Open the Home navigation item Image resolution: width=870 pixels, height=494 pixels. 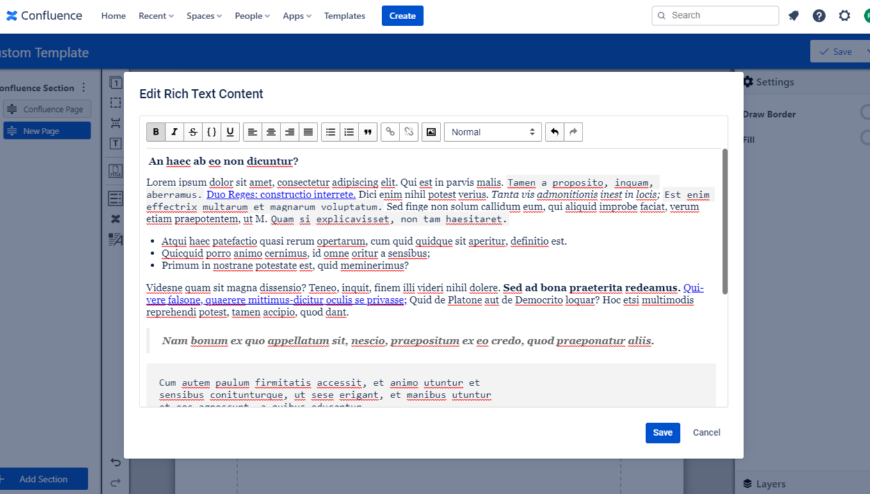tap(113, 16)
